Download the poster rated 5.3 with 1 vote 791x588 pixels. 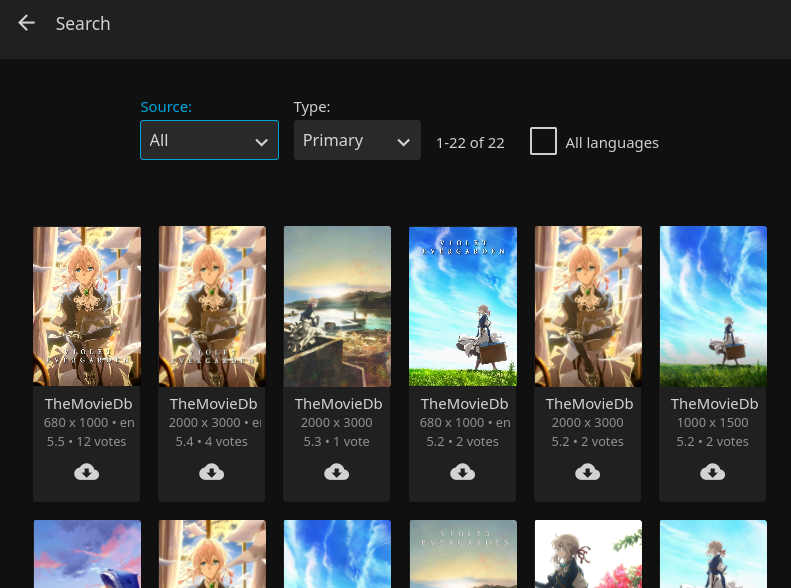(337, 472)
